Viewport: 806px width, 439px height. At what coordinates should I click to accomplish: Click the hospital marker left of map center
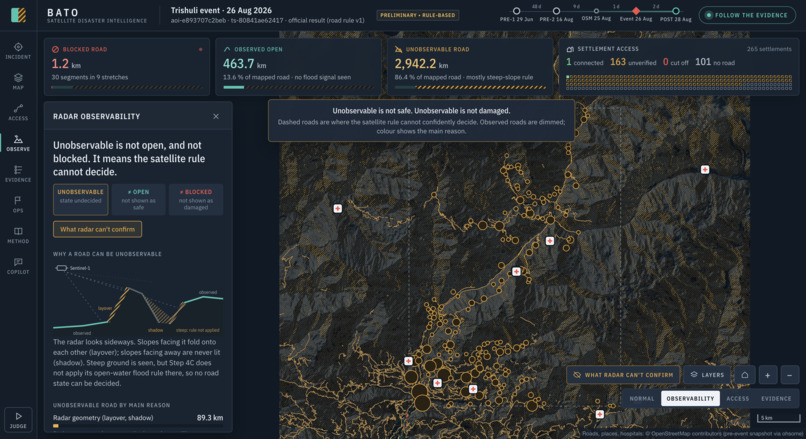coord(337,208)
